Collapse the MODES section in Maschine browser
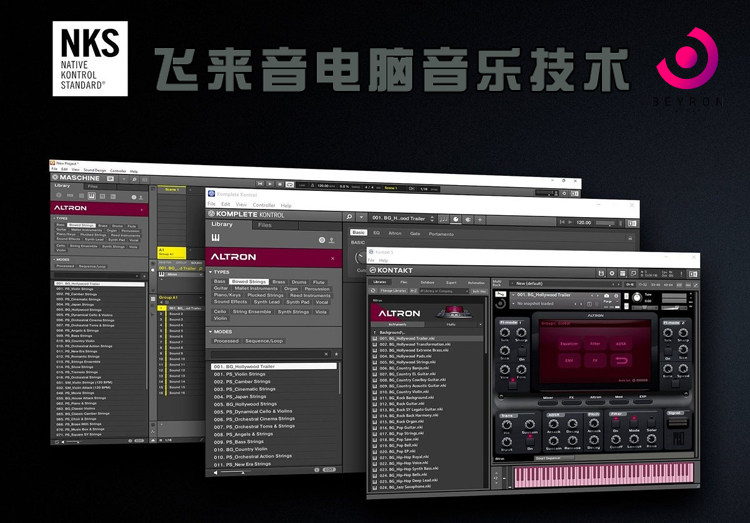Image resolution: width=750 pixels, height=523 pixels. point(54,259)
